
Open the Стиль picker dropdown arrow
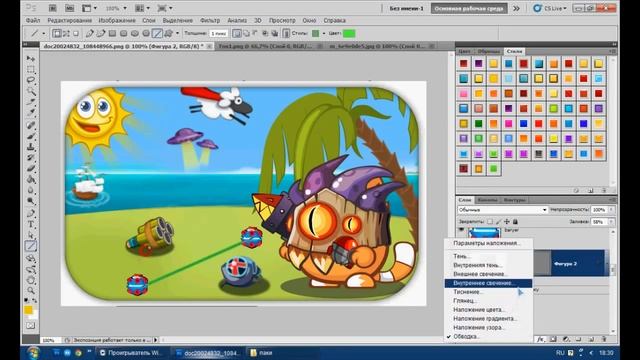pyautogui.click(x=324, y=33)
